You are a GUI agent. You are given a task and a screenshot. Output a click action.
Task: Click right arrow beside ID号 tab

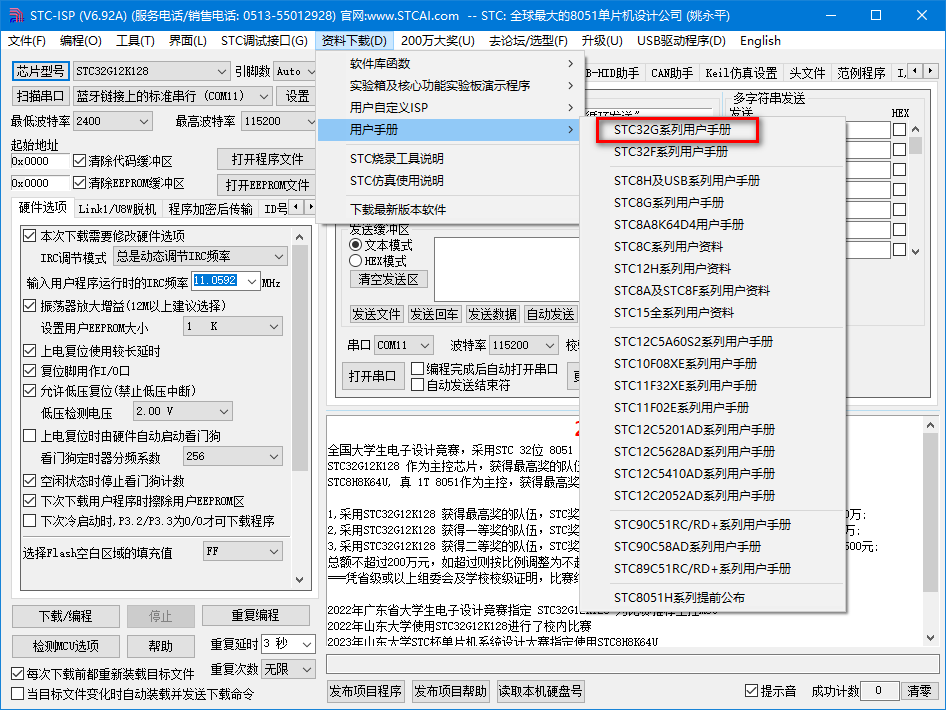pyautogui.click(x=310, y=207)
